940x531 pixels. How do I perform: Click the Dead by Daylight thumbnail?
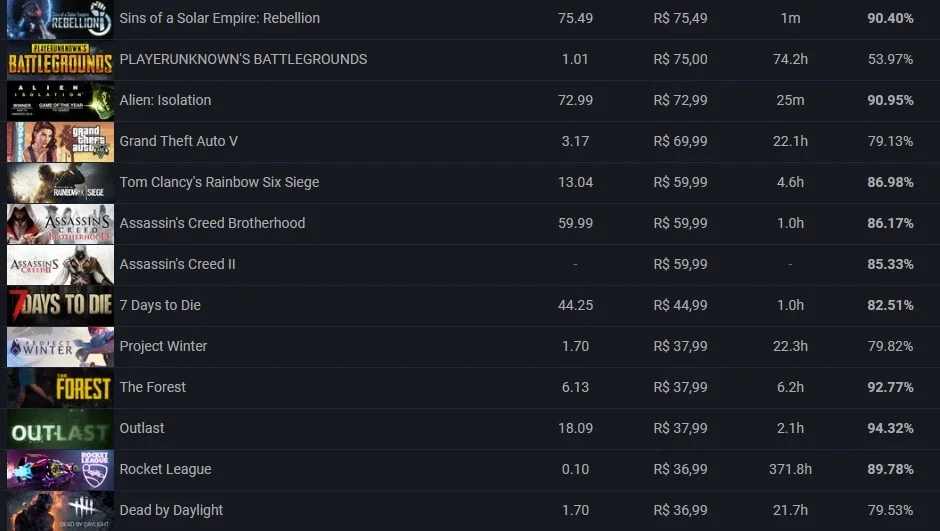[60, 511]
